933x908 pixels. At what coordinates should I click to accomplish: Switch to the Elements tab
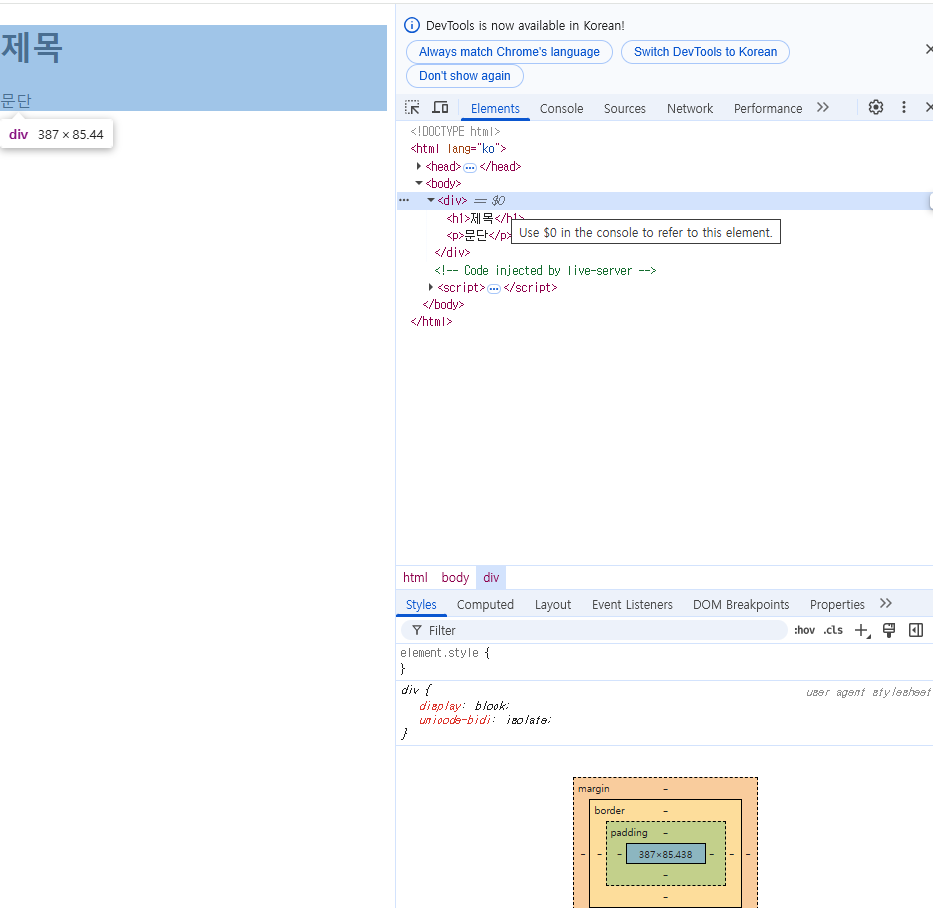click(495, 108)
